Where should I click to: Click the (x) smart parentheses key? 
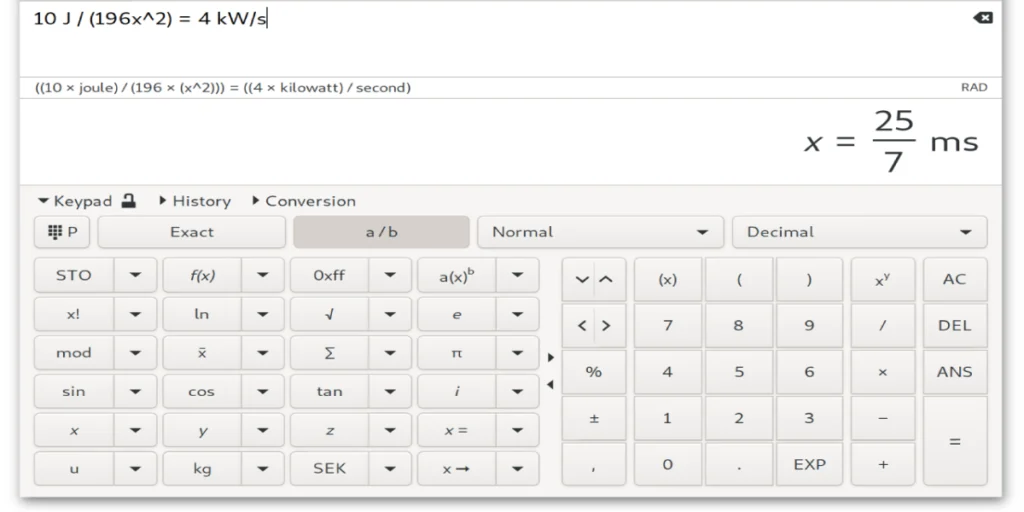(x=667, y=280)
